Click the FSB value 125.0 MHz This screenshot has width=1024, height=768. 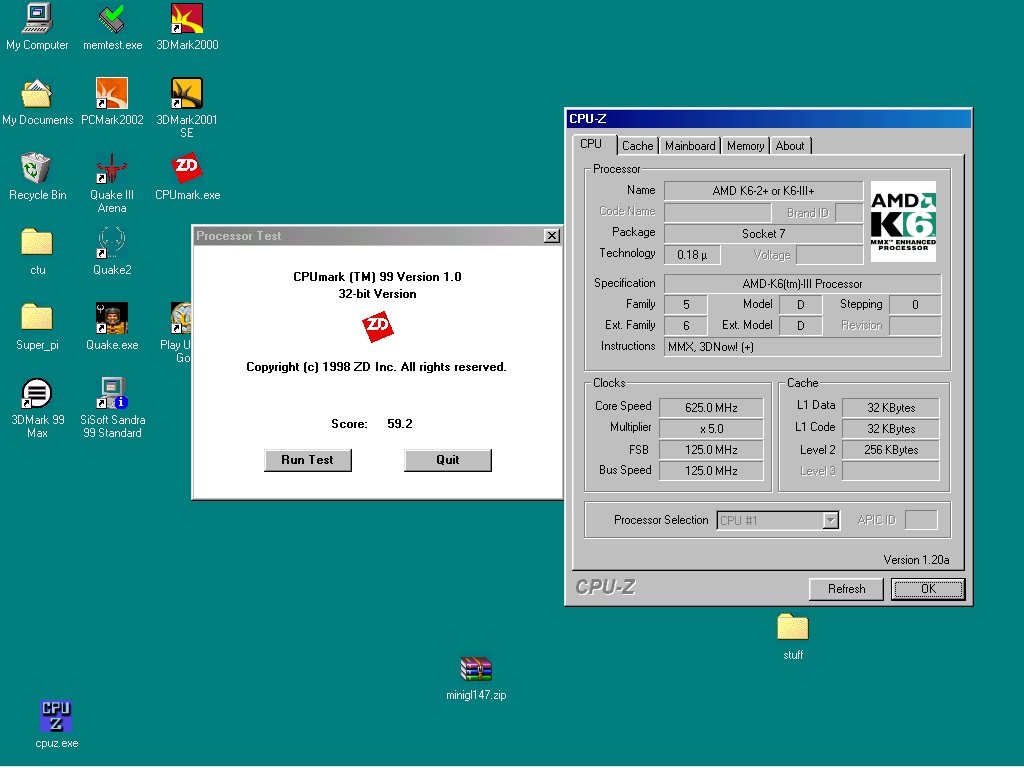pos(711,449)
